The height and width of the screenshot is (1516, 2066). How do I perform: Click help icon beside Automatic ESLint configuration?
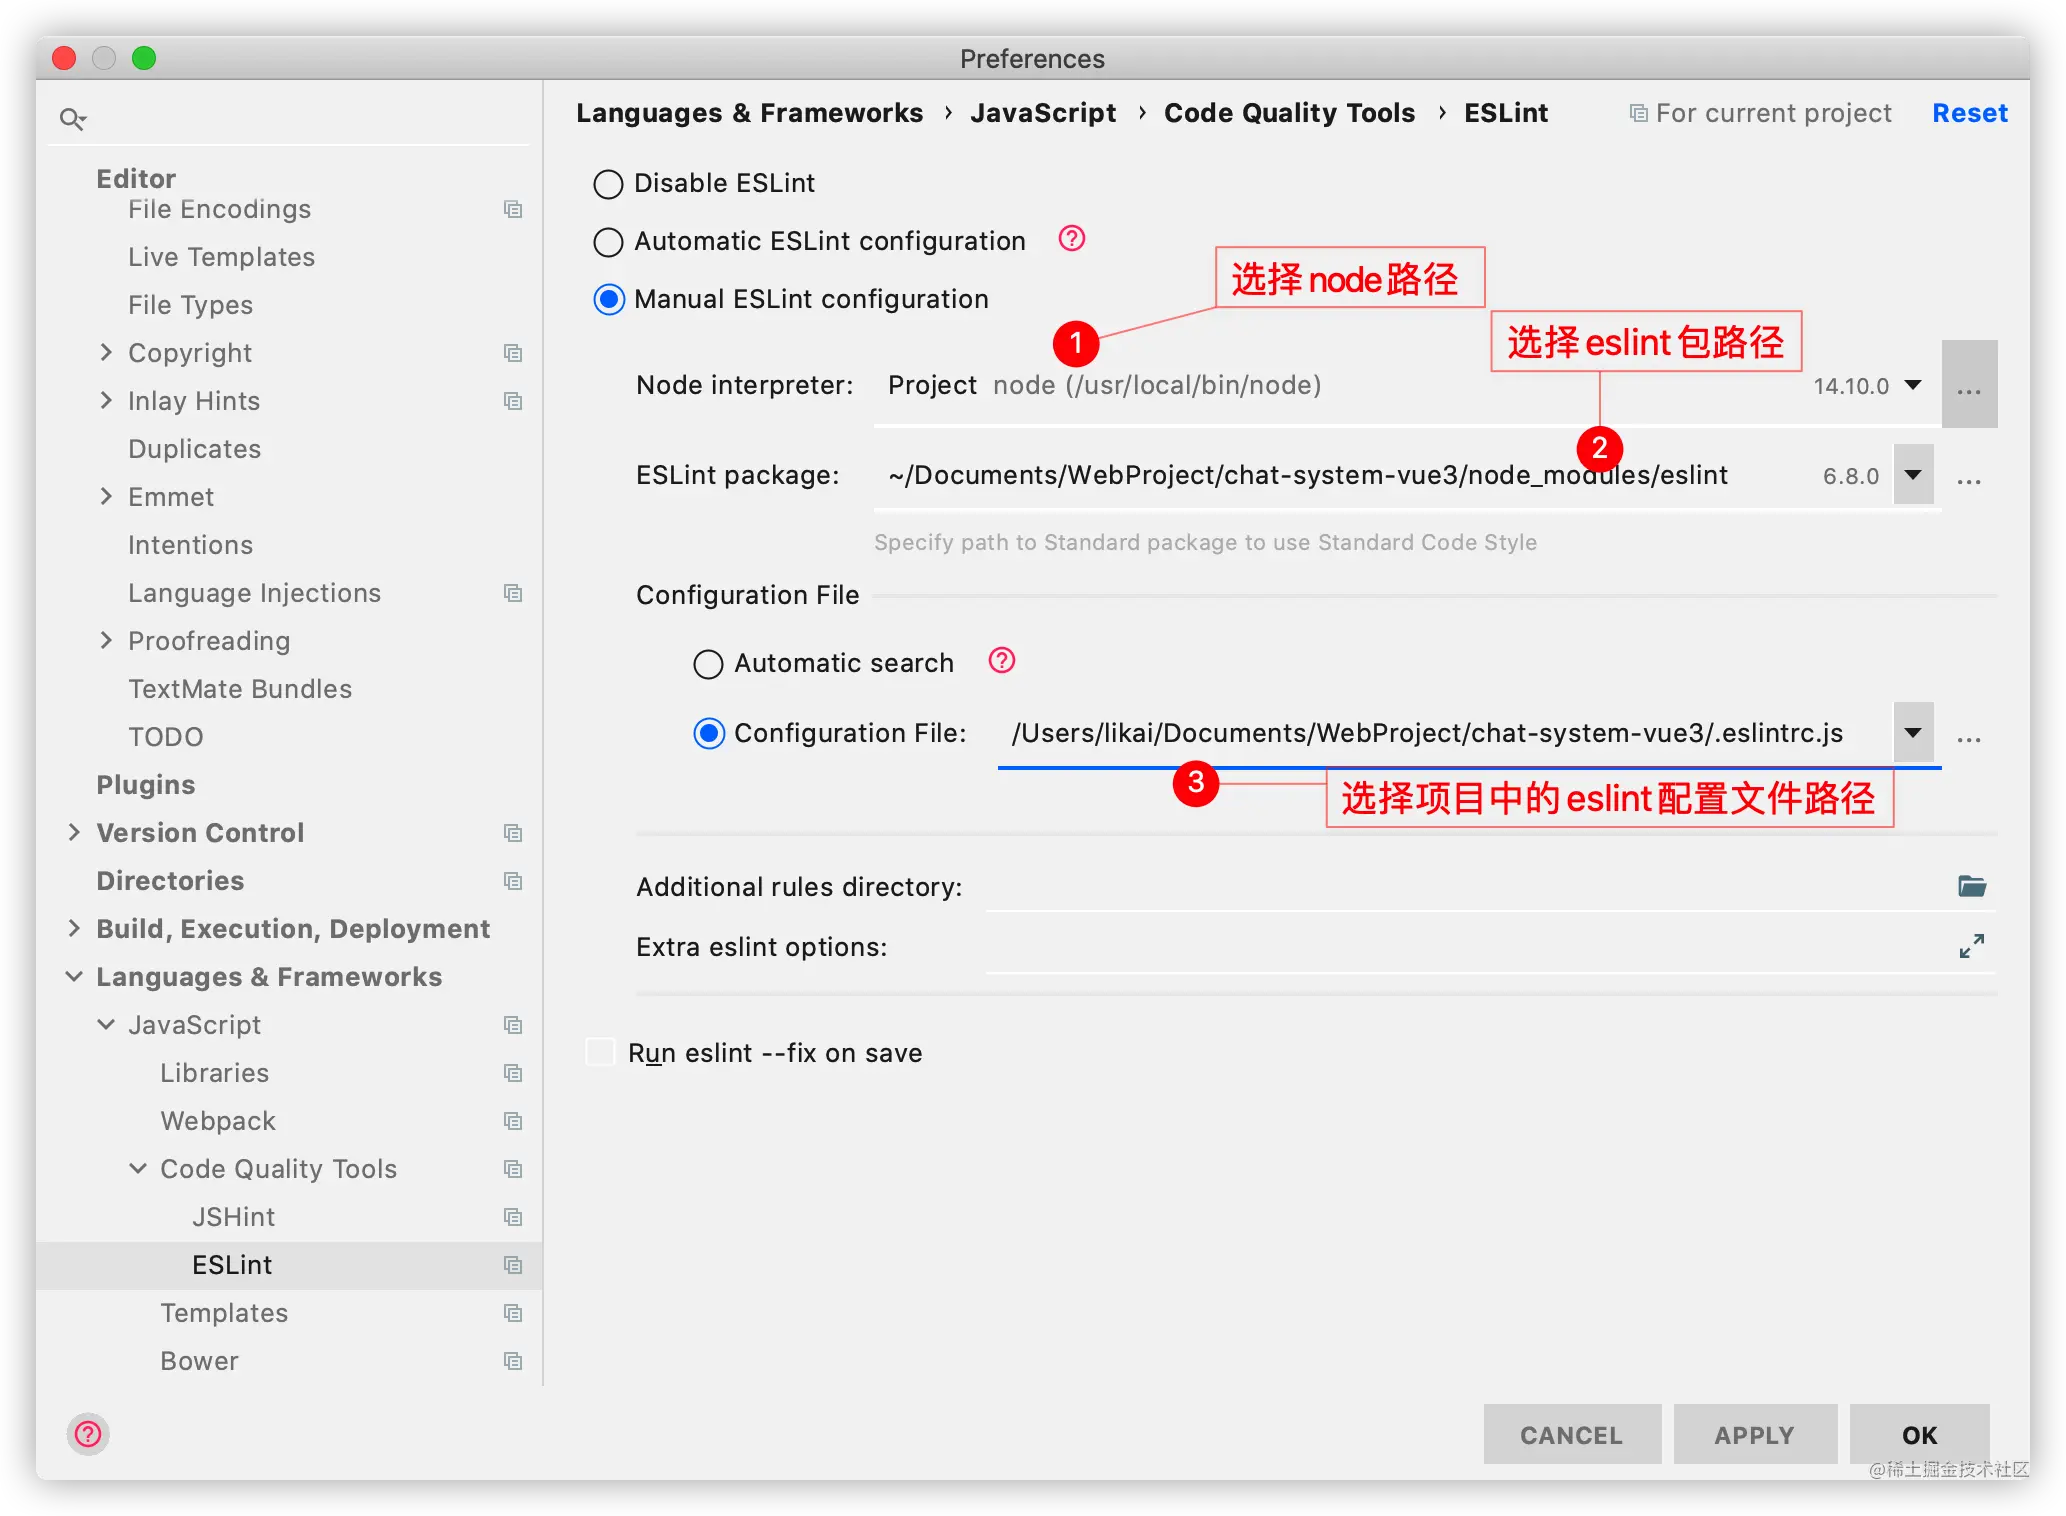click(1071, 239)
